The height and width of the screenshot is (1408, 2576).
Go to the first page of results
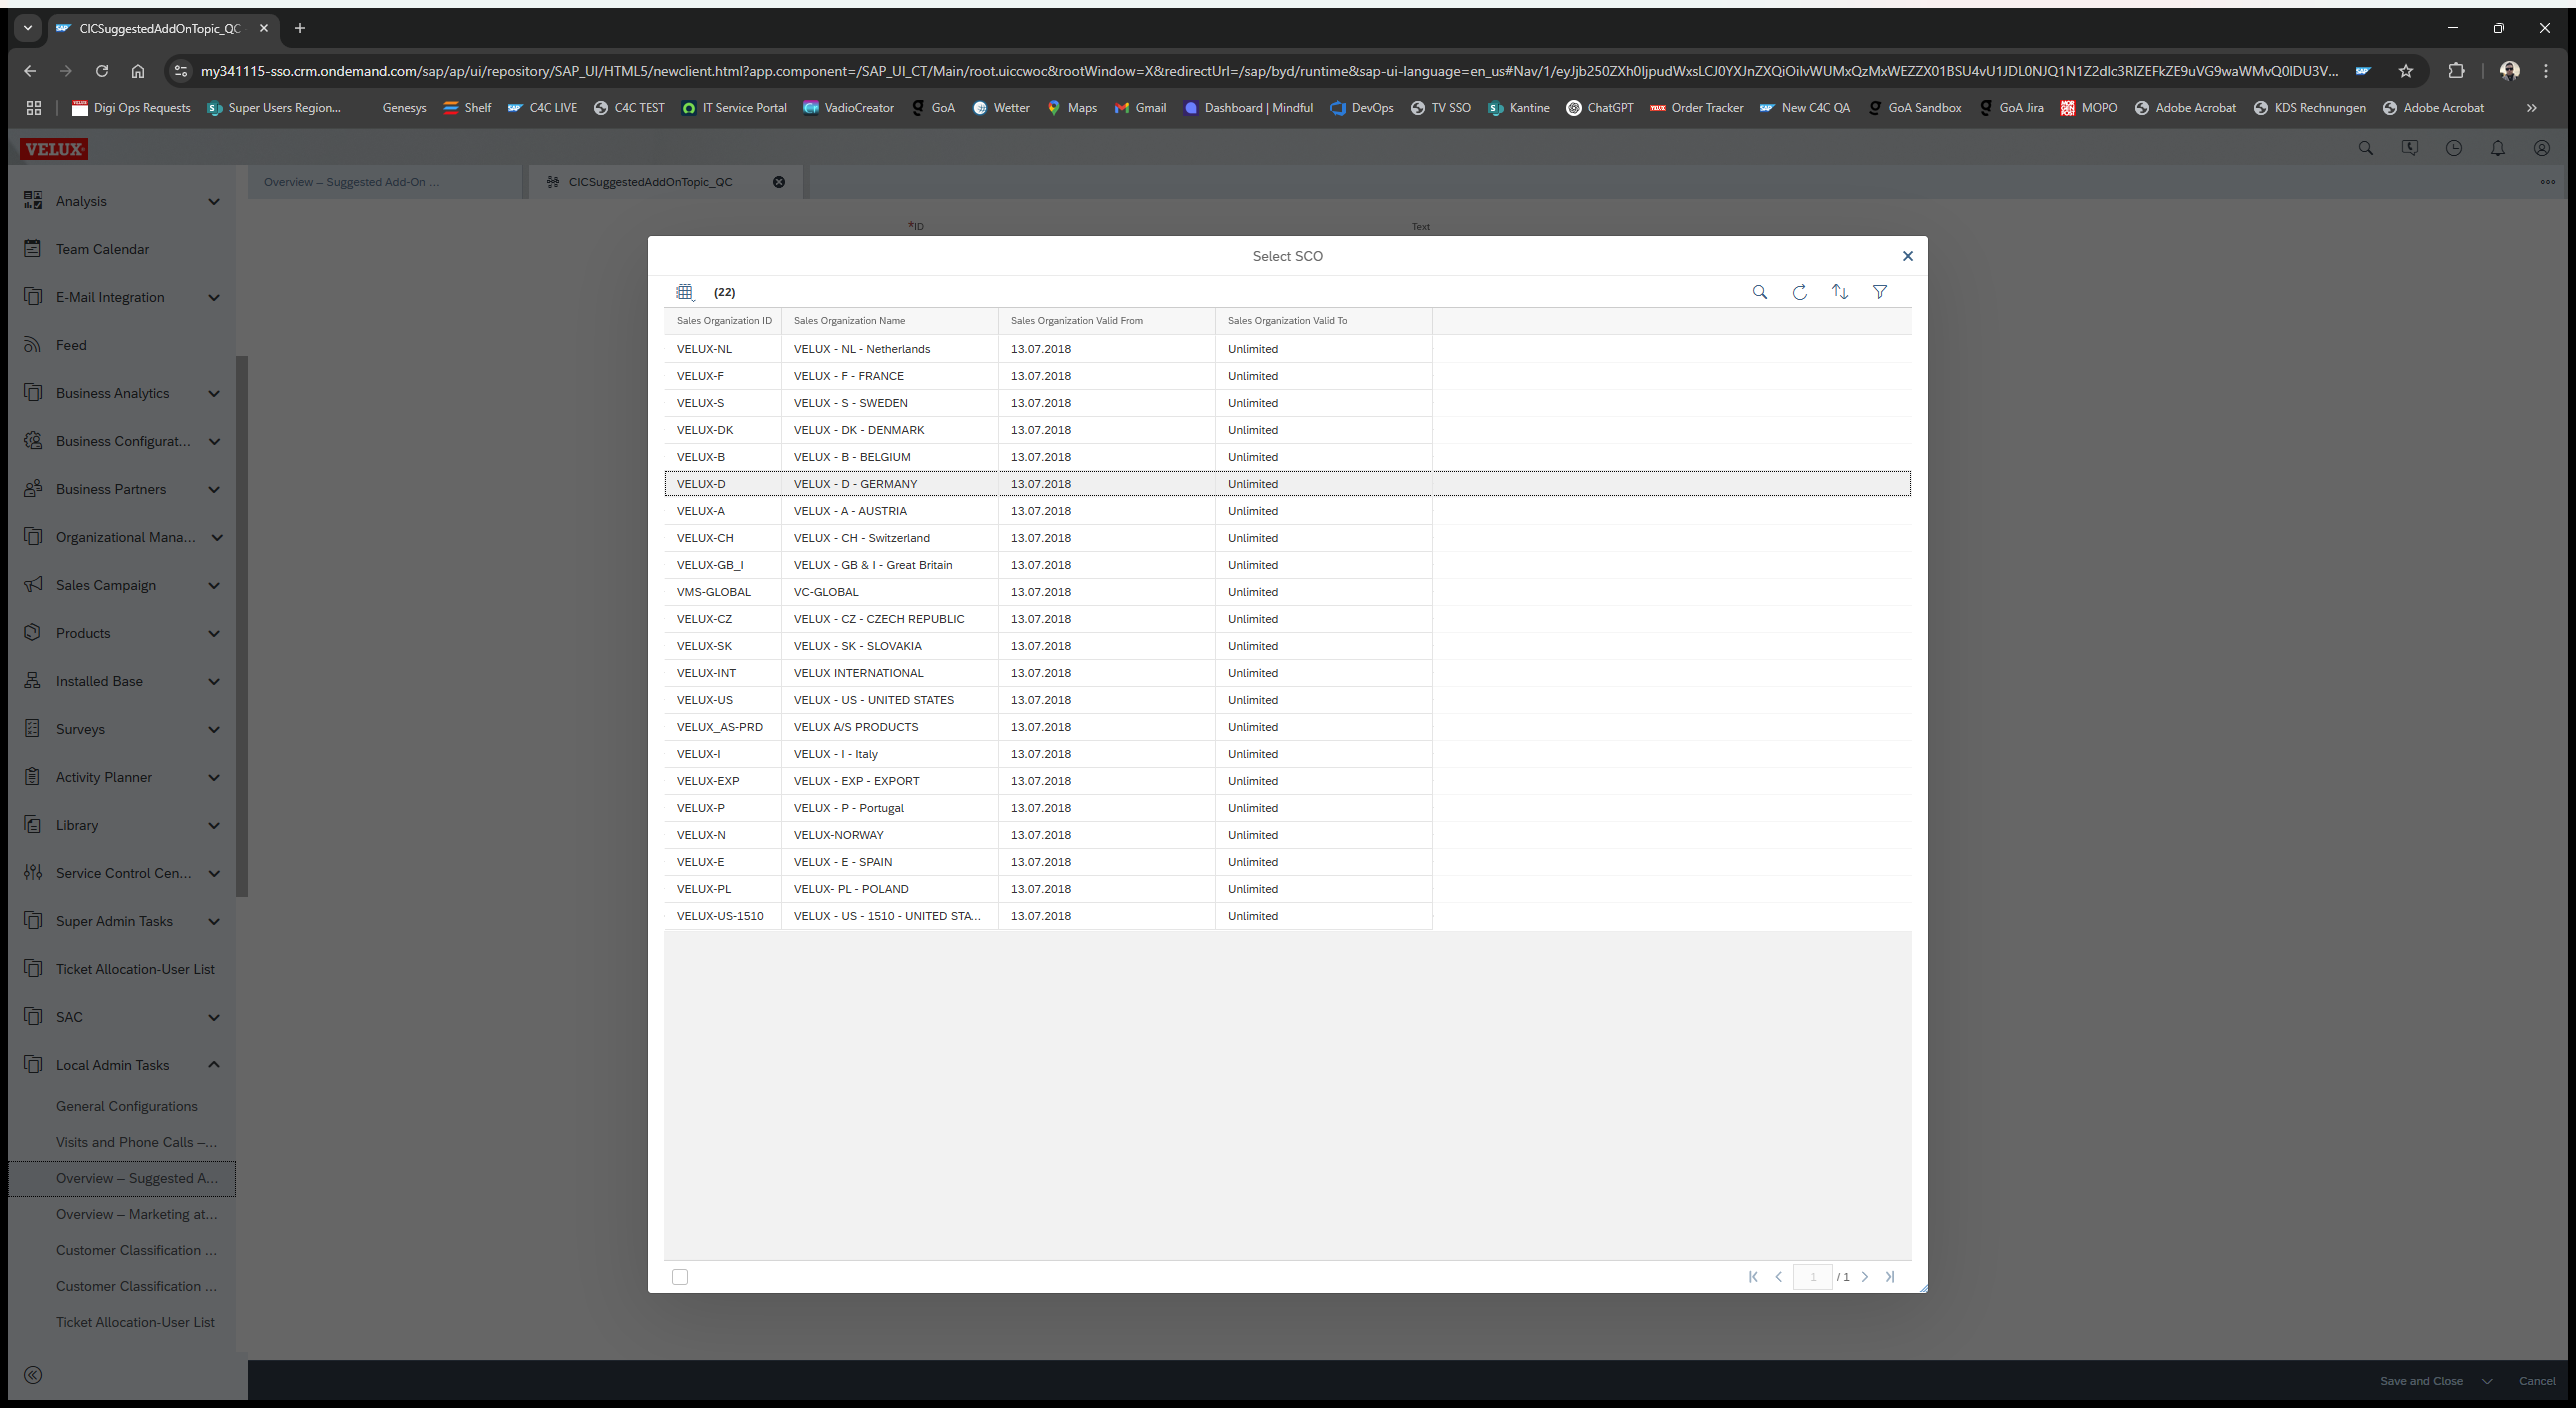click(1752, 1276)
